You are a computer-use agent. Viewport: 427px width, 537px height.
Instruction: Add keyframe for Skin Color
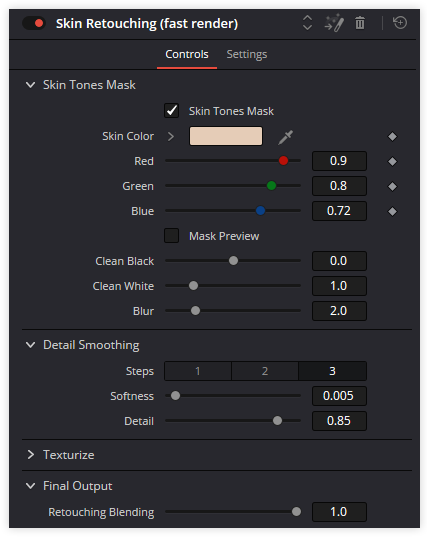(x=392, y=136)
